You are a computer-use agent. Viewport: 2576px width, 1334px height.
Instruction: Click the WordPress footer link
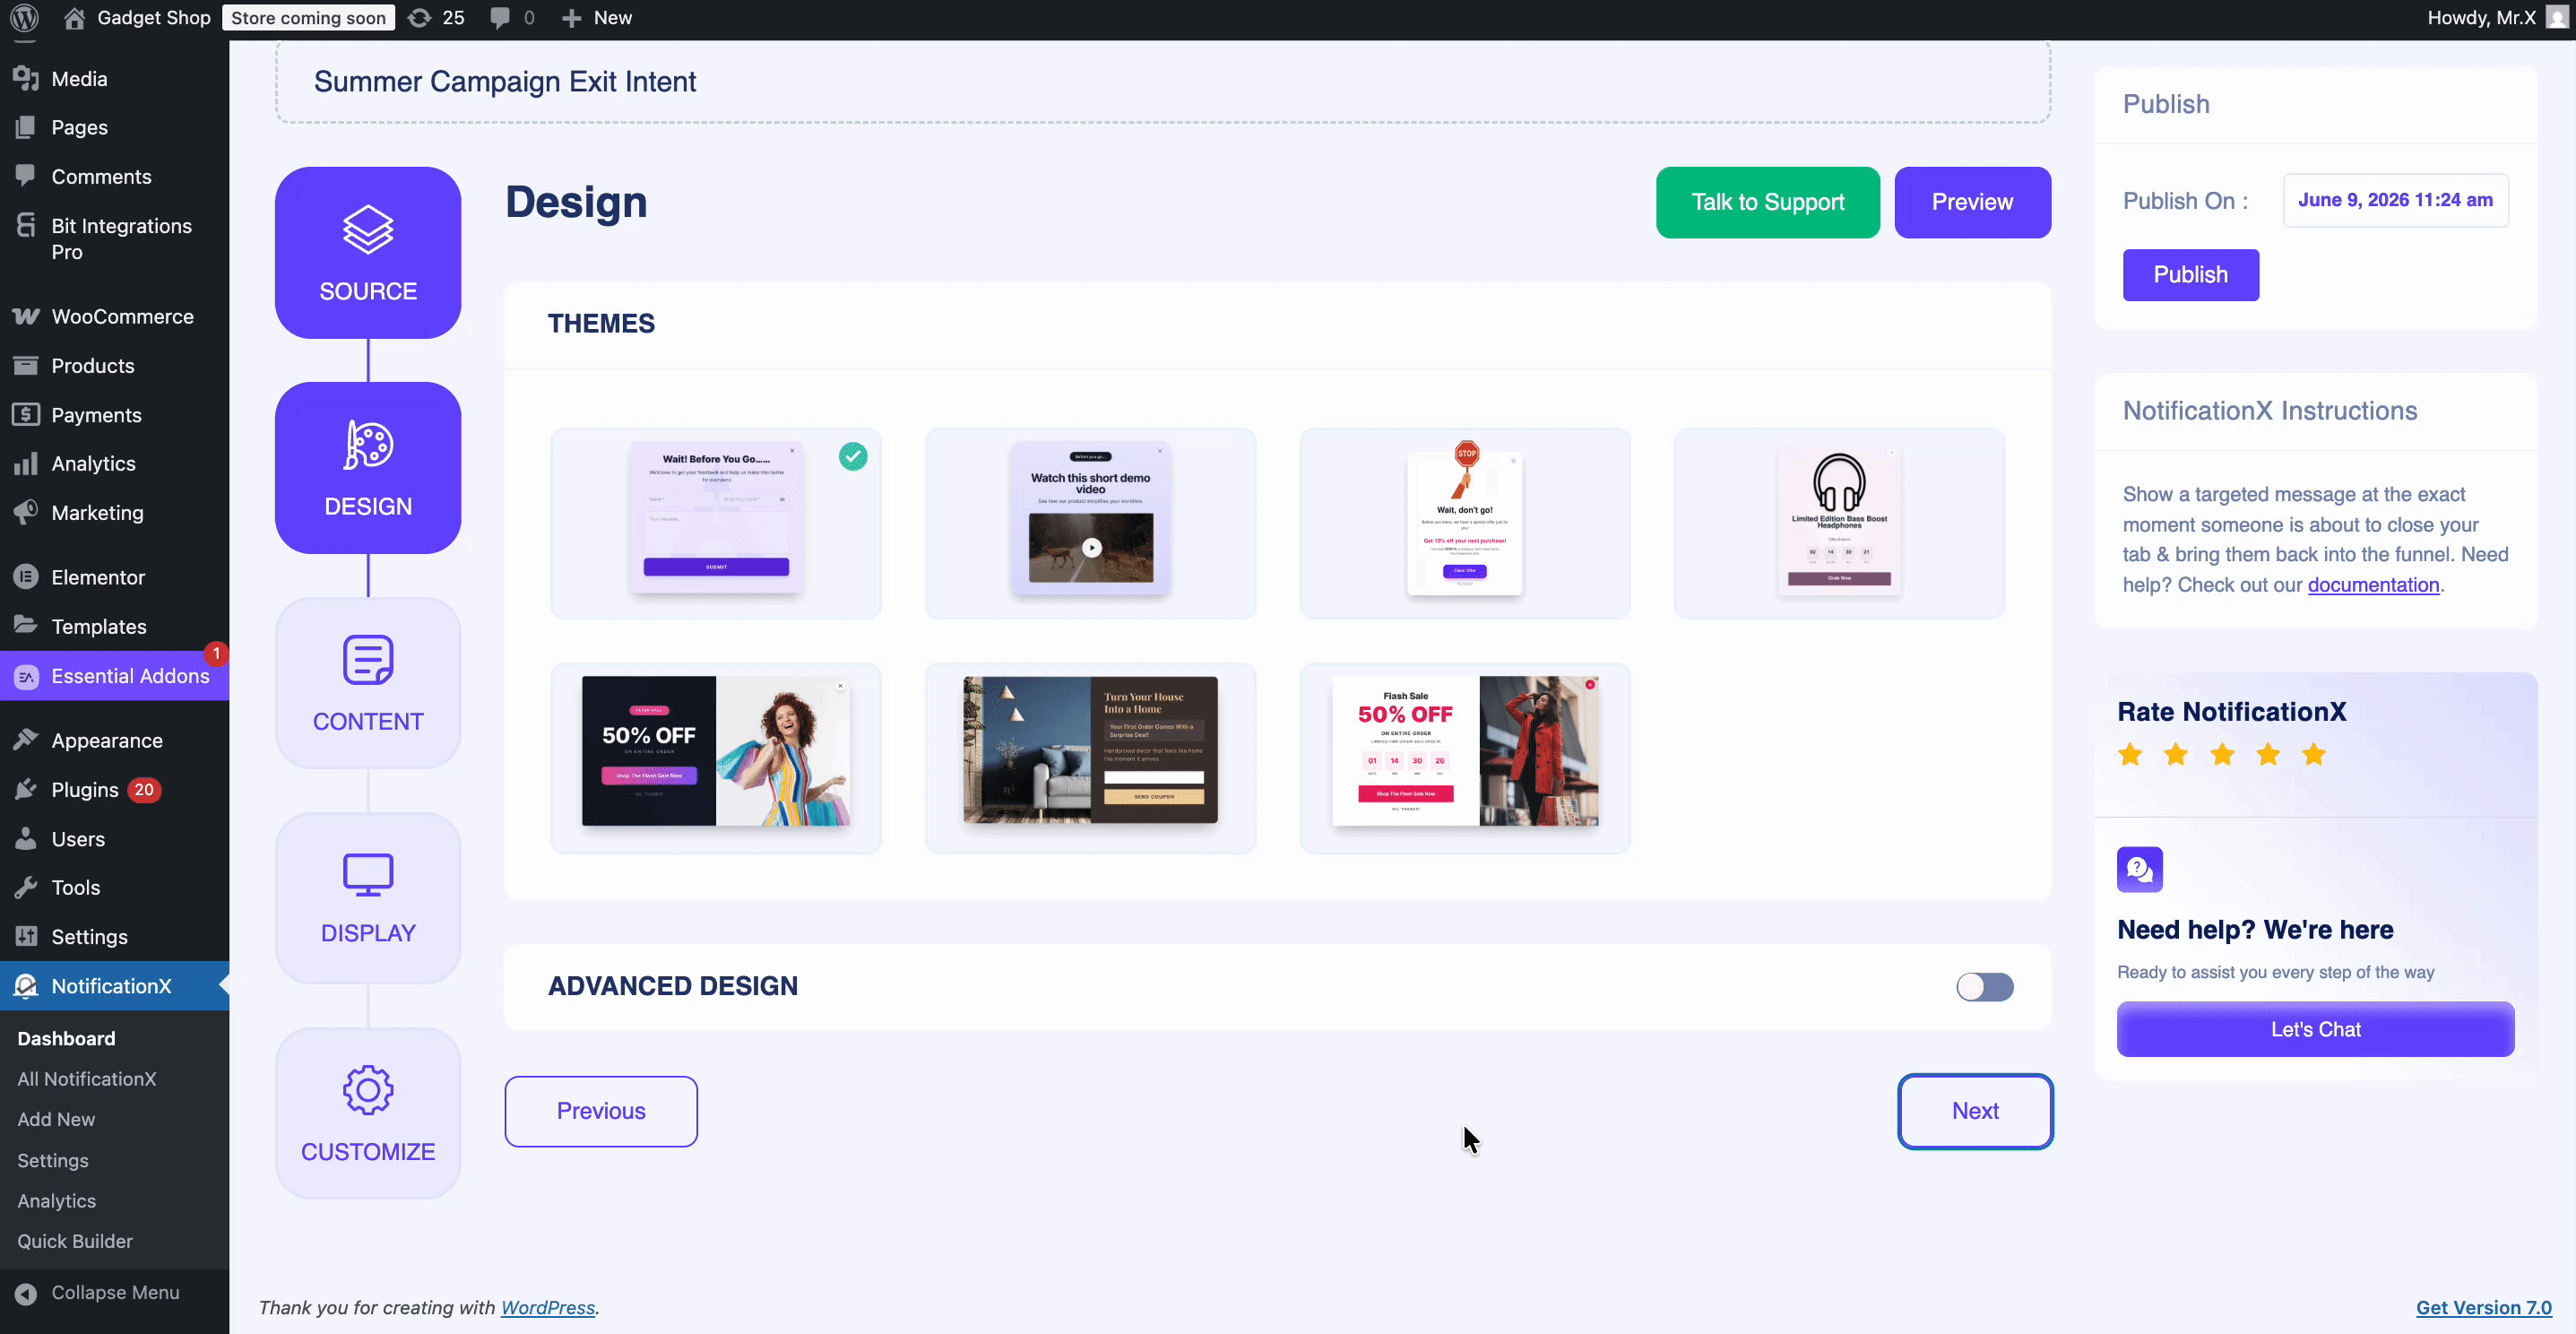pos(547,1307)
